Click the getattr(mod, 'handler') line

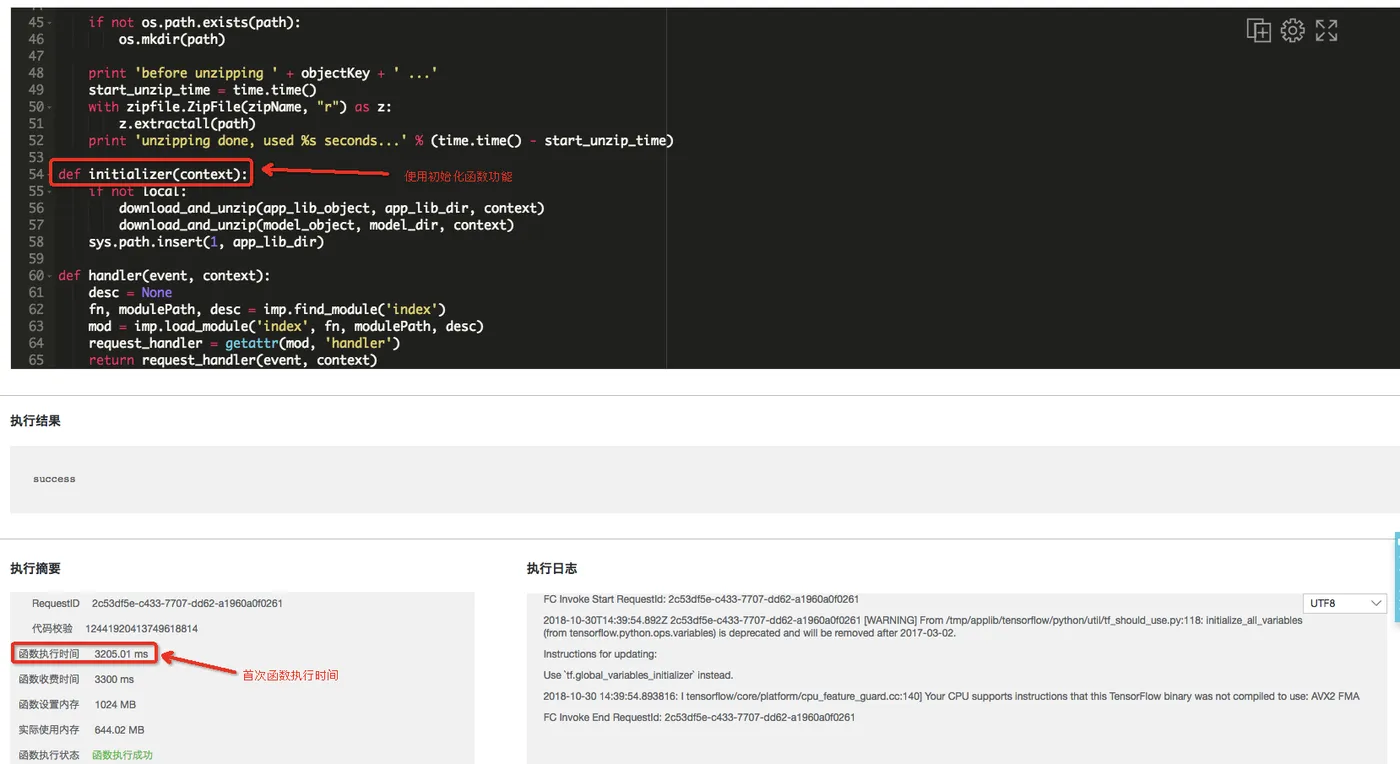(244, 343)
